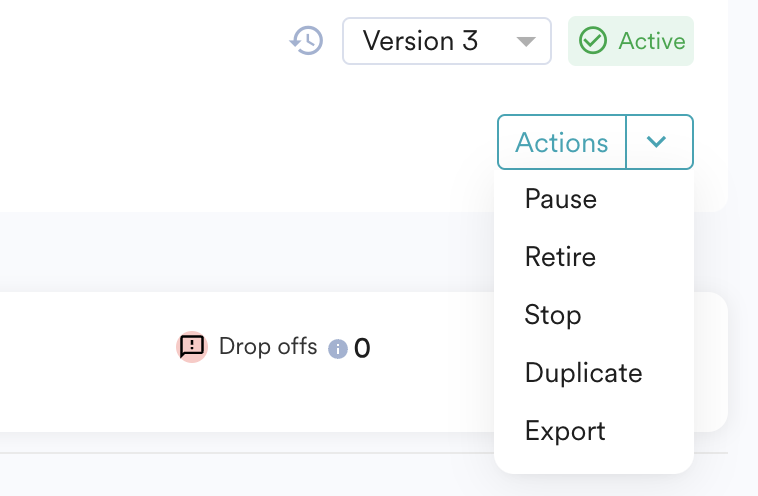758x496 pixels.
Task: Click the Drop offs message alert icon
Action: 192,347
